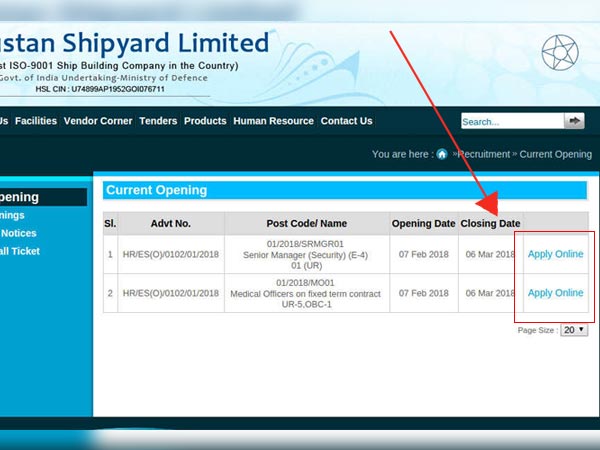This screenshot has width=600, height=450.
Task: Click the 01 (UR) vacancy text
Action: coord(307,266)
